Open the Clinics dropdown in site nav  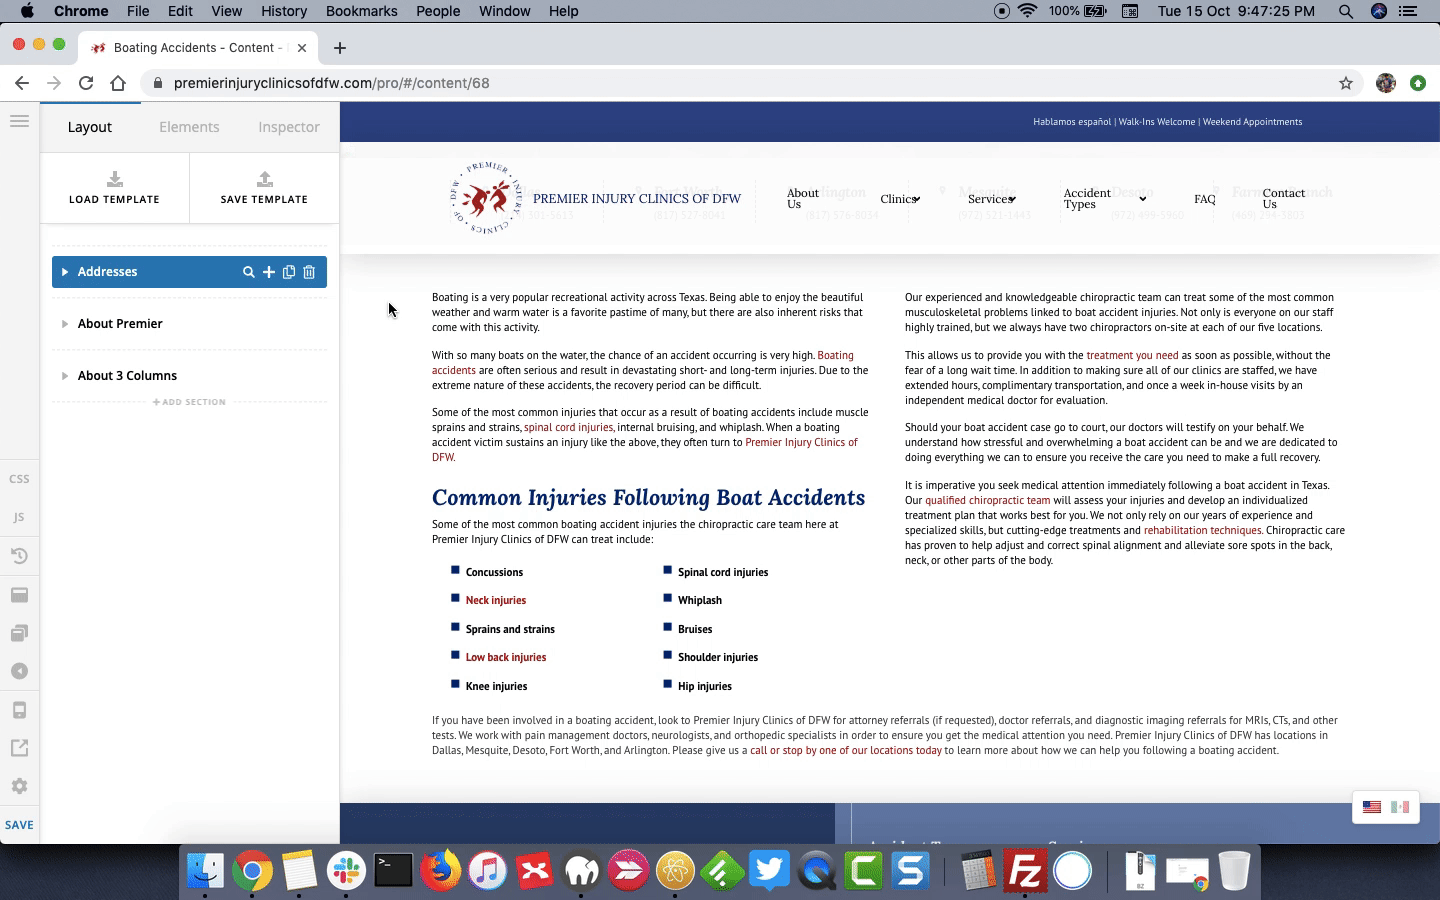(x=900, y=199)
